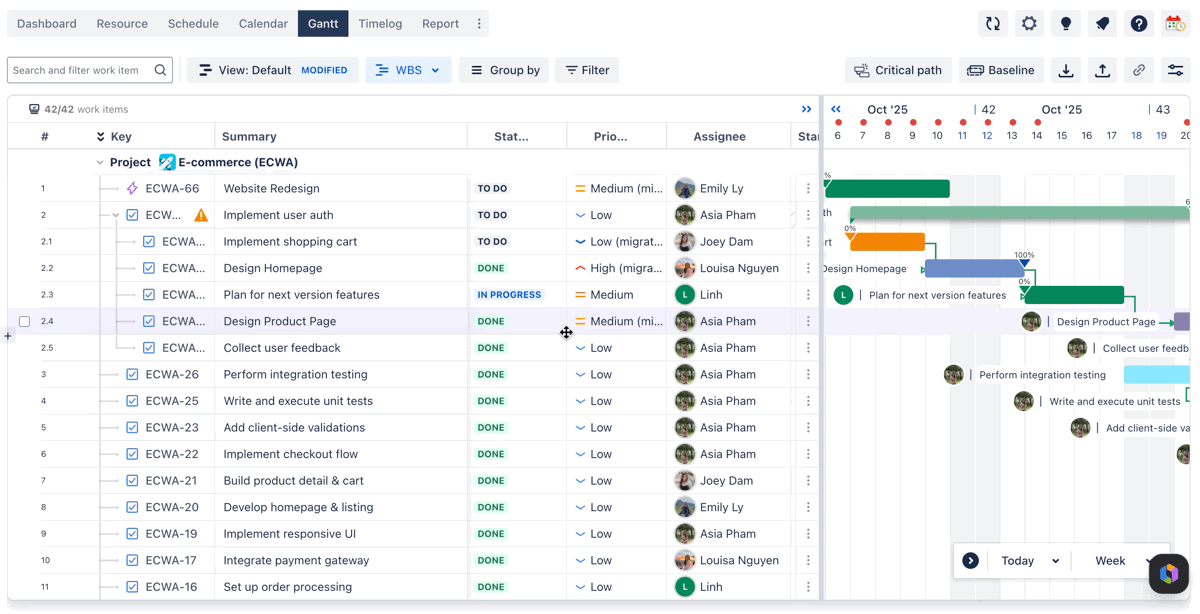Open the help question mark icon

point(1139,24)
